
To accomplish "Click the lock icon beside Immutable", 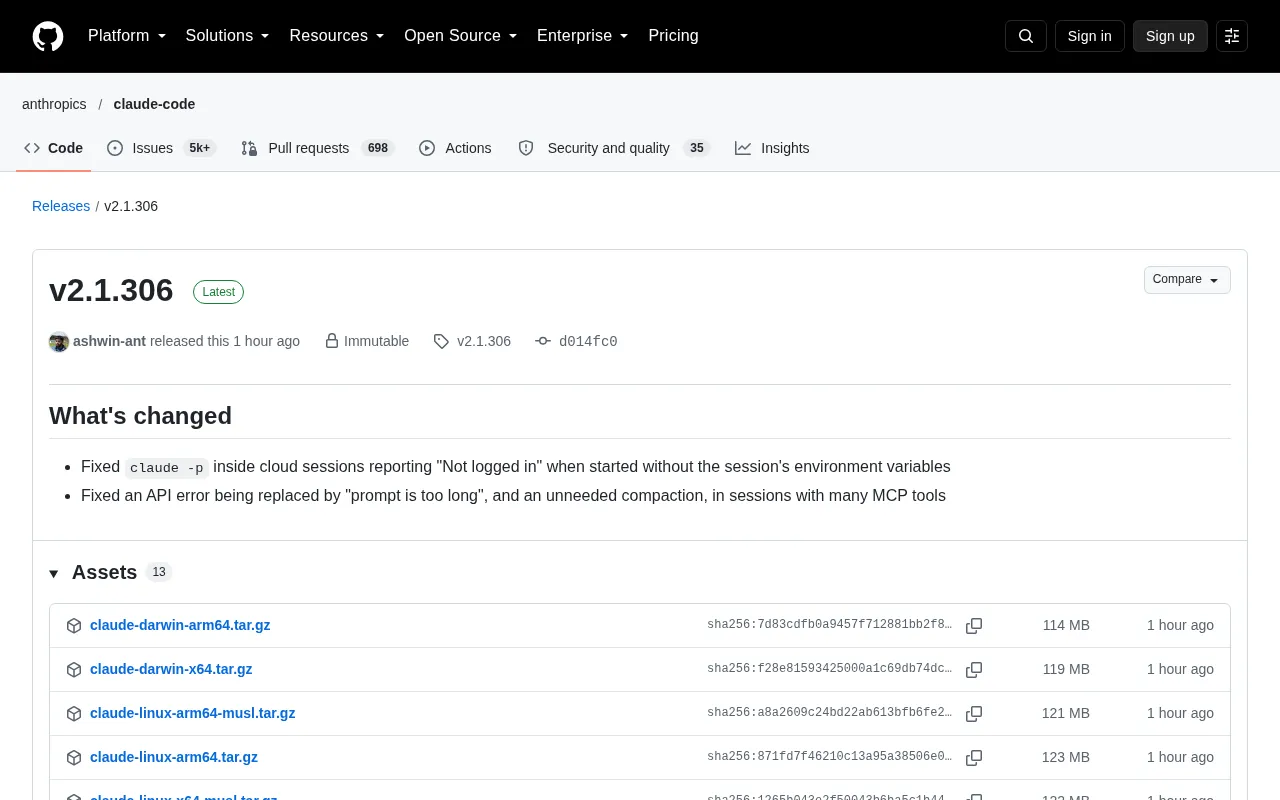I will click(332, 341).
